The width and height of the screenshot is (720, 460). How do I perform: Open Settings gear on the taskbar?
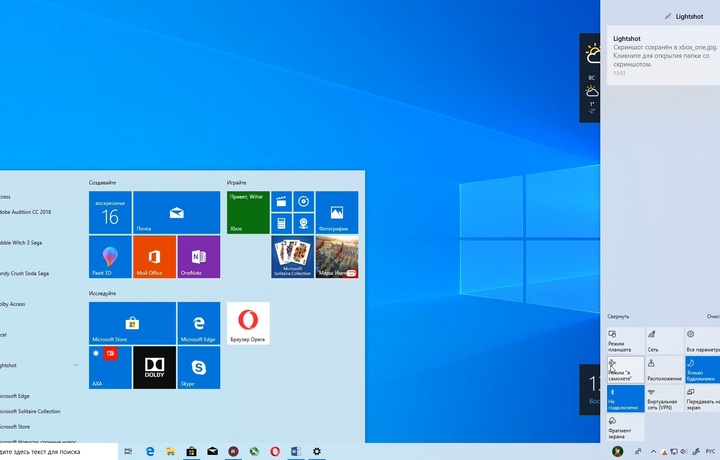(316, 452)
